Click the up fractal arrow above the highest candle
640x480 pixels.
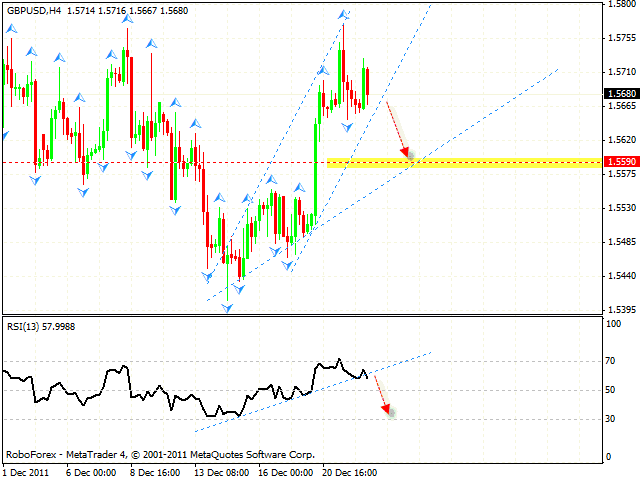point(343,15)
